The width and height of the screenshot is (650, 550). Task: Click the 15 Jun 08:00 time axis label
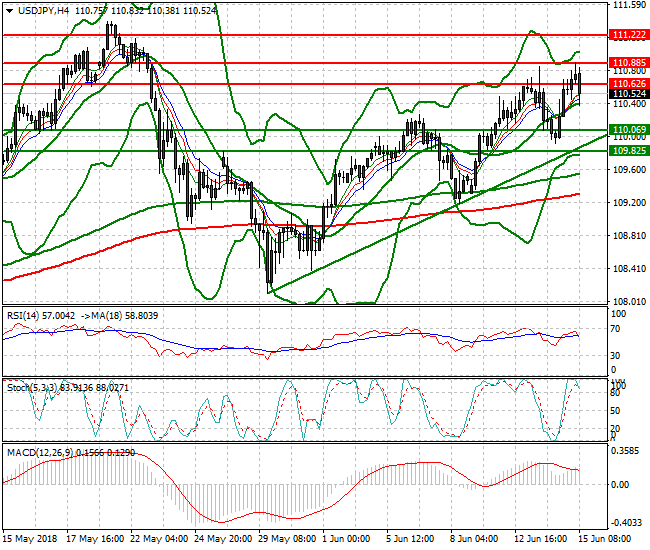tap(604, 539)
